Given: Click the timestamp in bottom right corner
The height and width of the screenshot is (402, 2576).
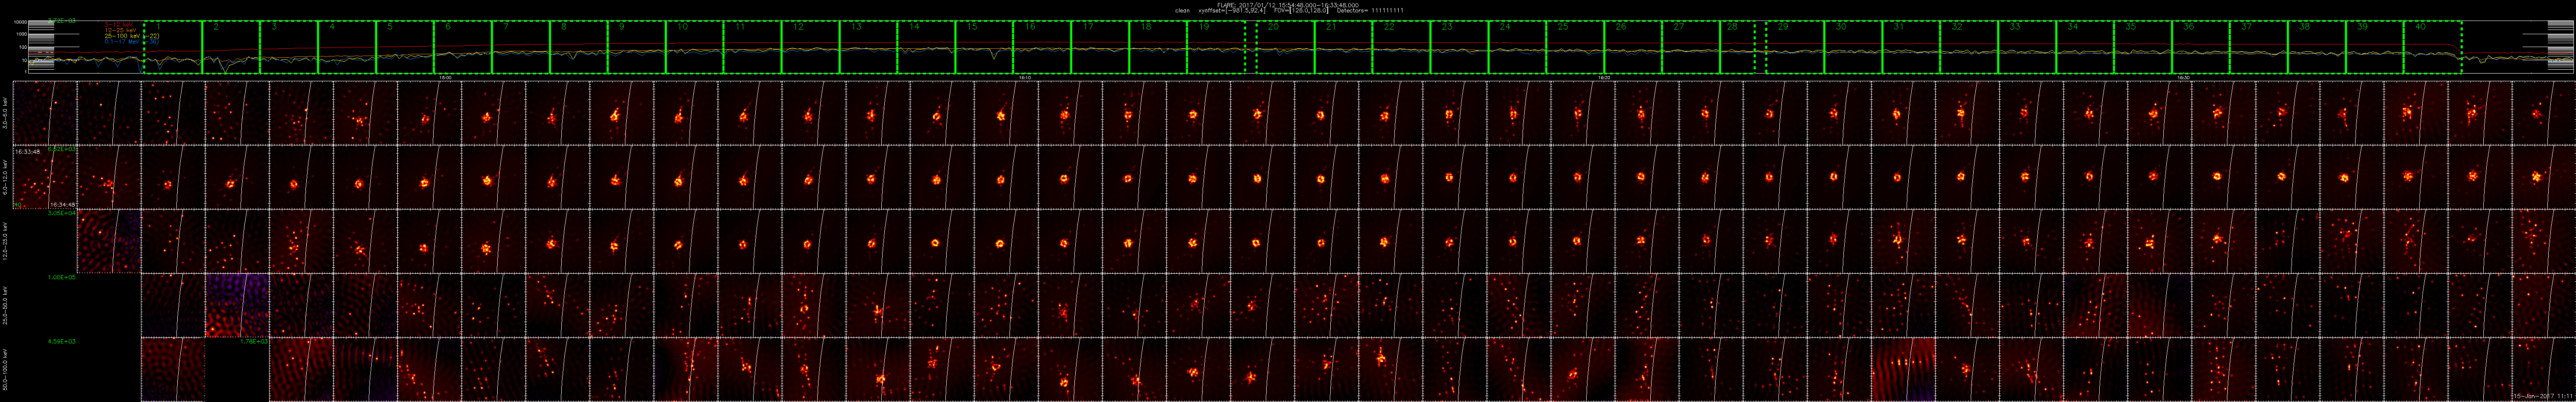Looking at the screenshot, I should click(x=2543, y=397).
